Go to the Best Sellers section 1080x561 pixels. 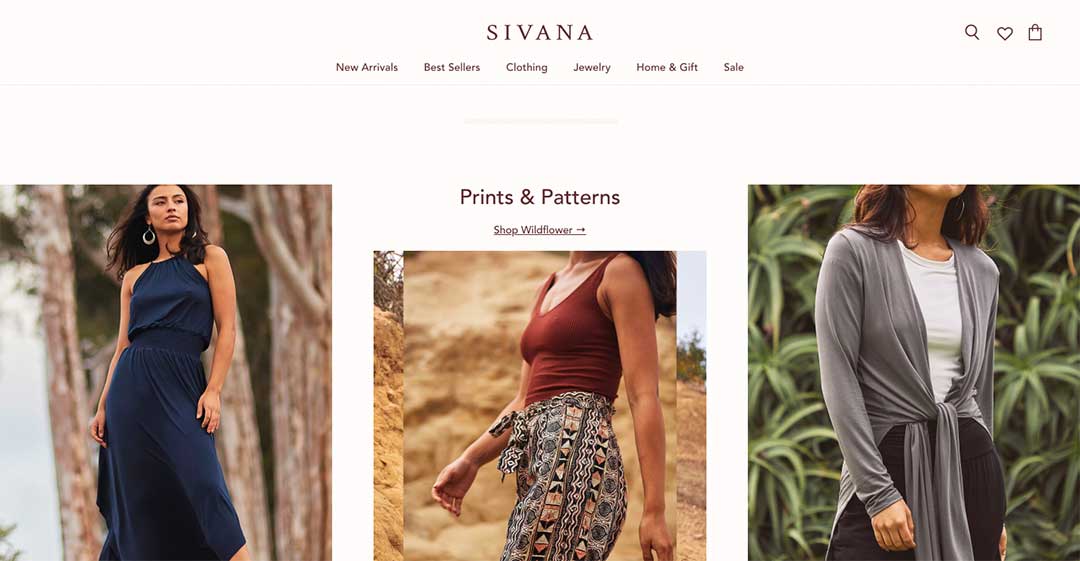452,67
